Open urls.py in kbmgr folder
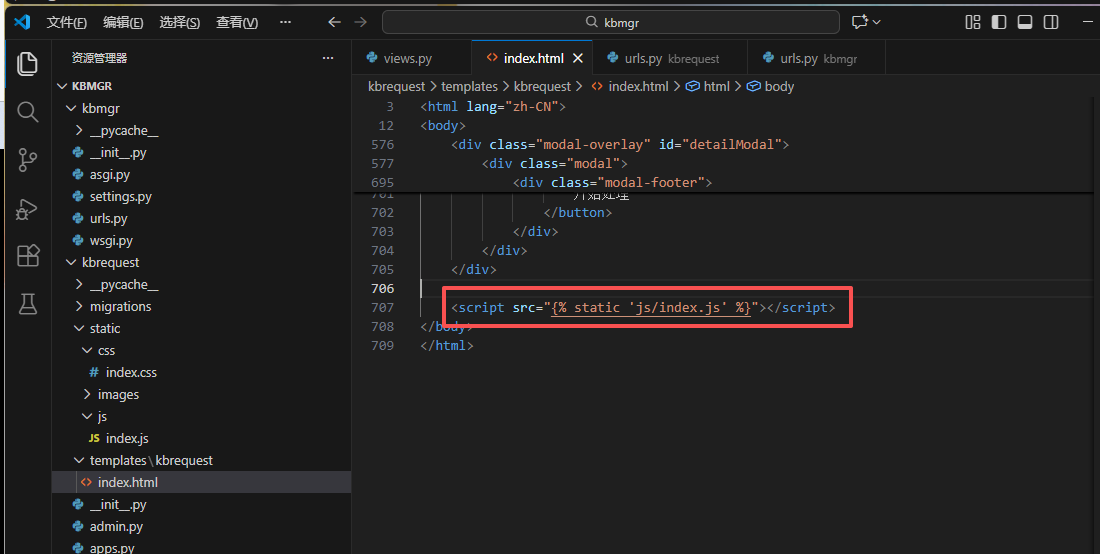The width and height of the screenshot is (1100, 554). (109, 219)
